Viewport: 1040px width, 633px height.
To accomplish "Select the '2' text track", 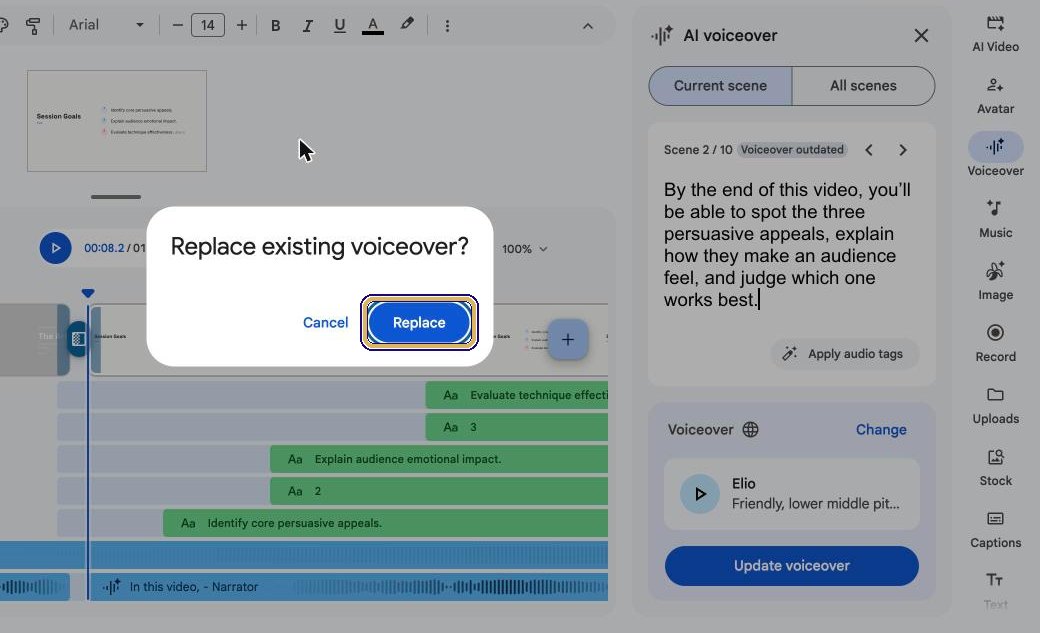I will 439,491.
